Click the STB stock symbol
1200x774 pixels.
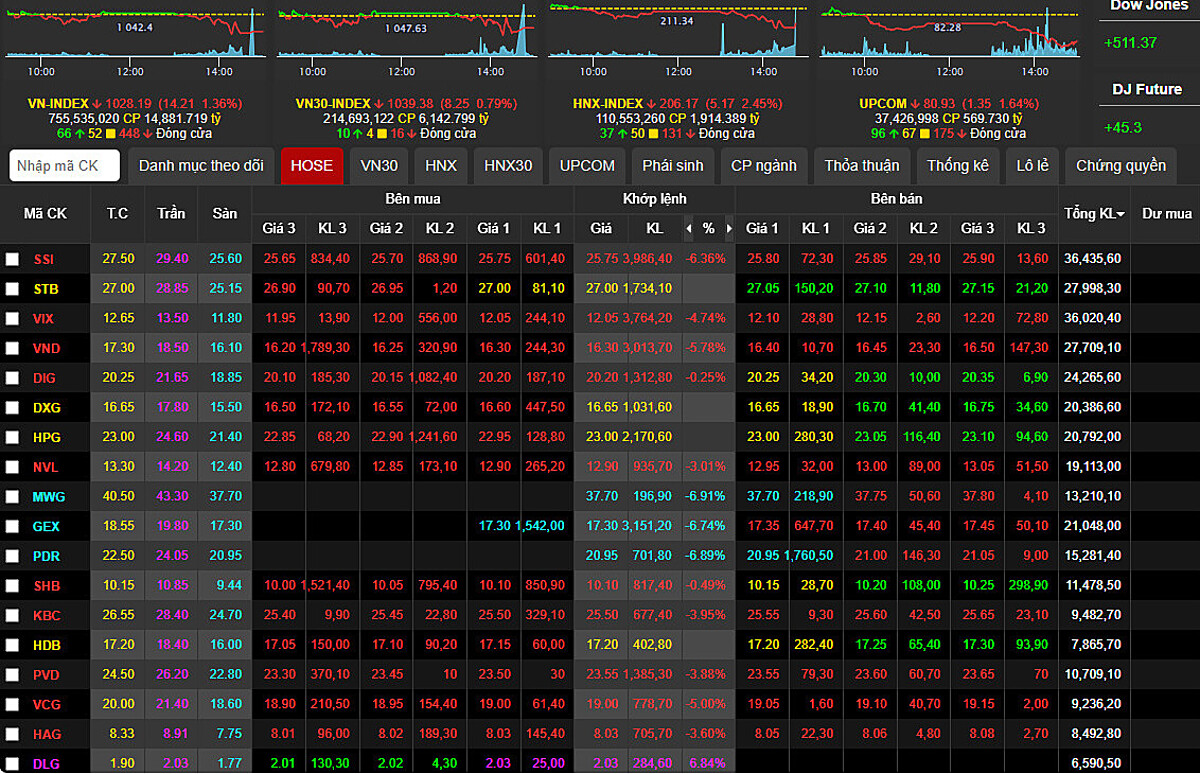point(45,289)
